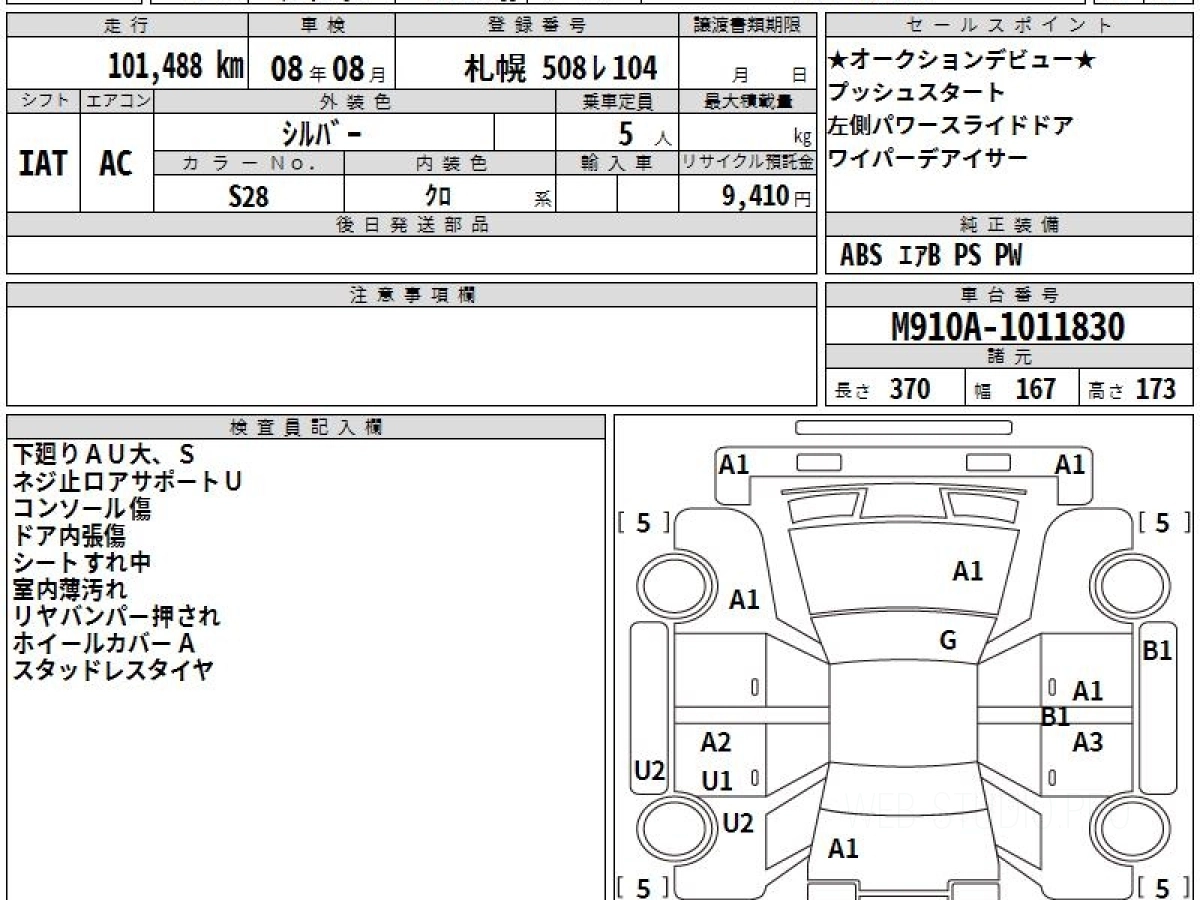Click the empty 注意事項欄 notes box
This screenshot has height=900, width=1200.
click(411, 356)
